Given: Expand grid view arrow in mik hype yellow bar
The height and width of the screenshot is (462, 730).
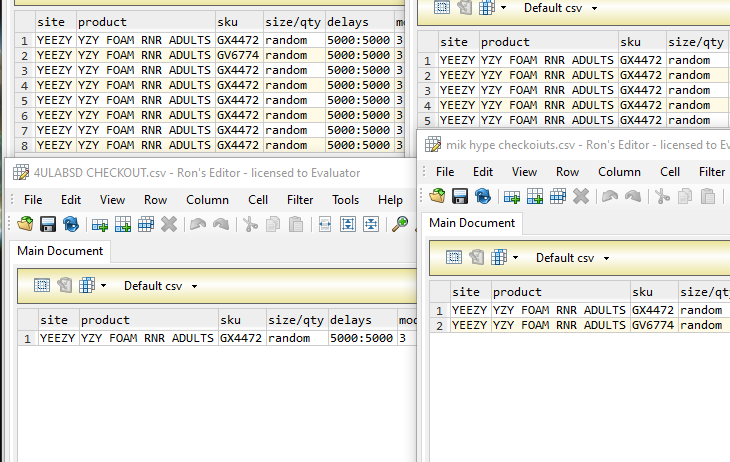Looking at the screenshot, I should (515, 258).
